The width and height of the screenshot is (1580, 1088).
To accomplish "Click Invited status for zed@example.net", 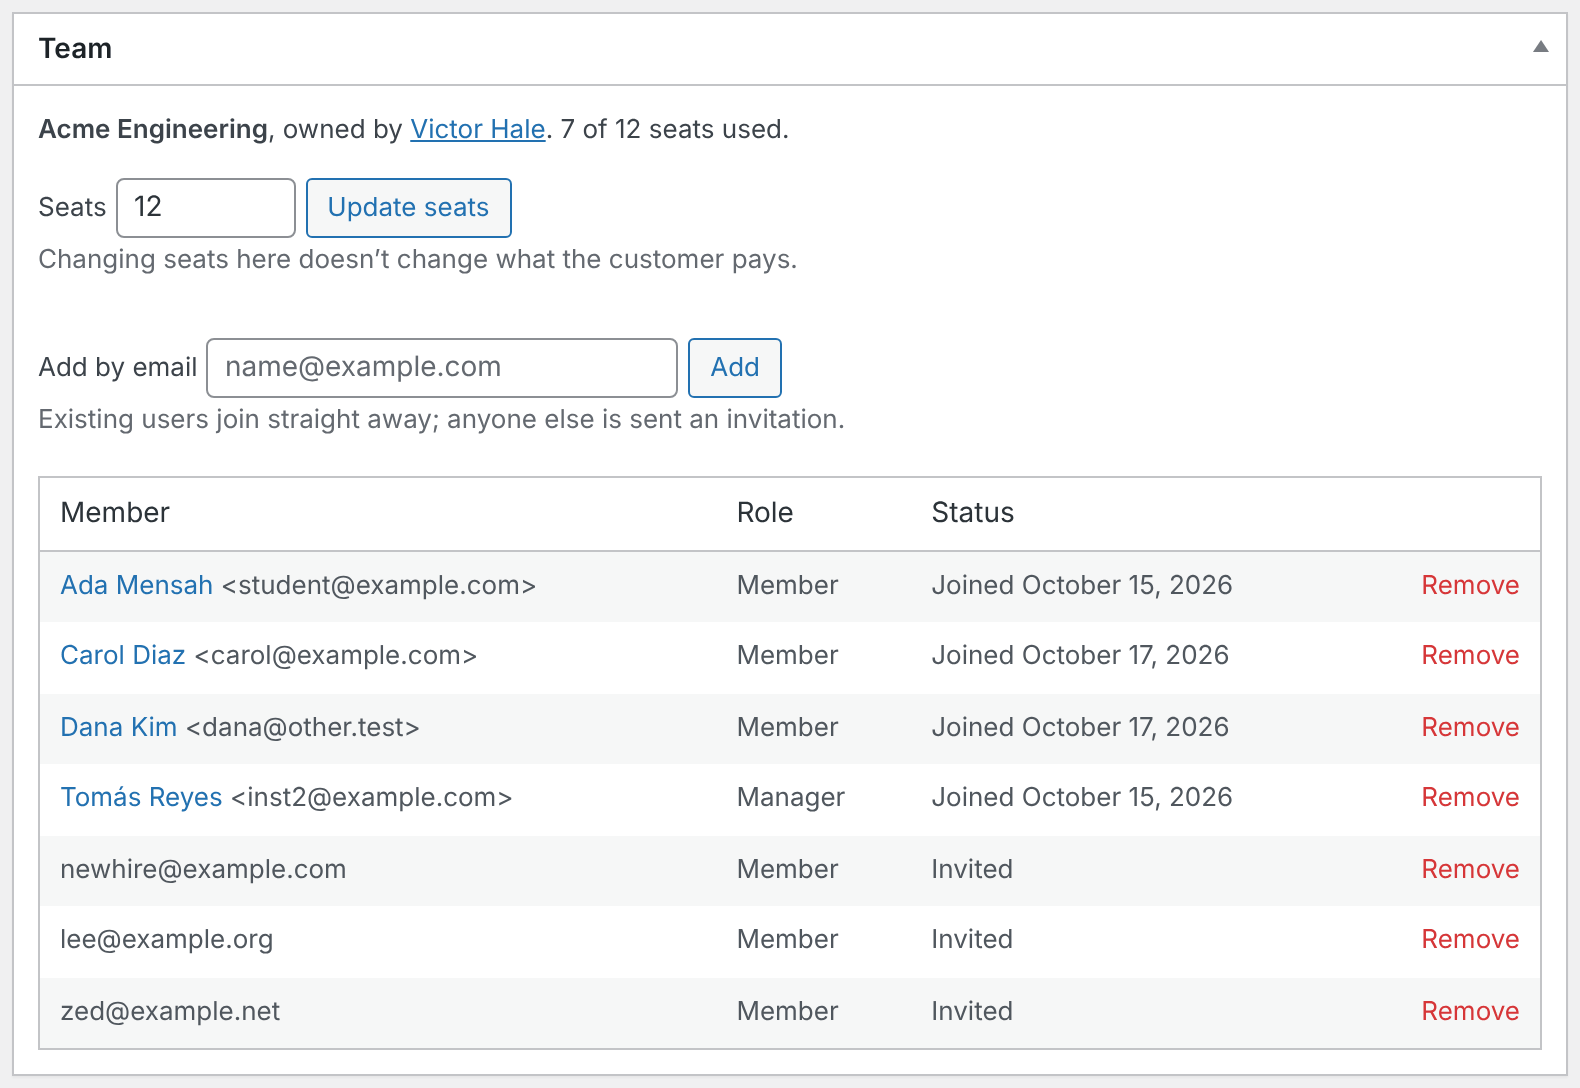I will pyautogui.click(x=972, y=1011).
